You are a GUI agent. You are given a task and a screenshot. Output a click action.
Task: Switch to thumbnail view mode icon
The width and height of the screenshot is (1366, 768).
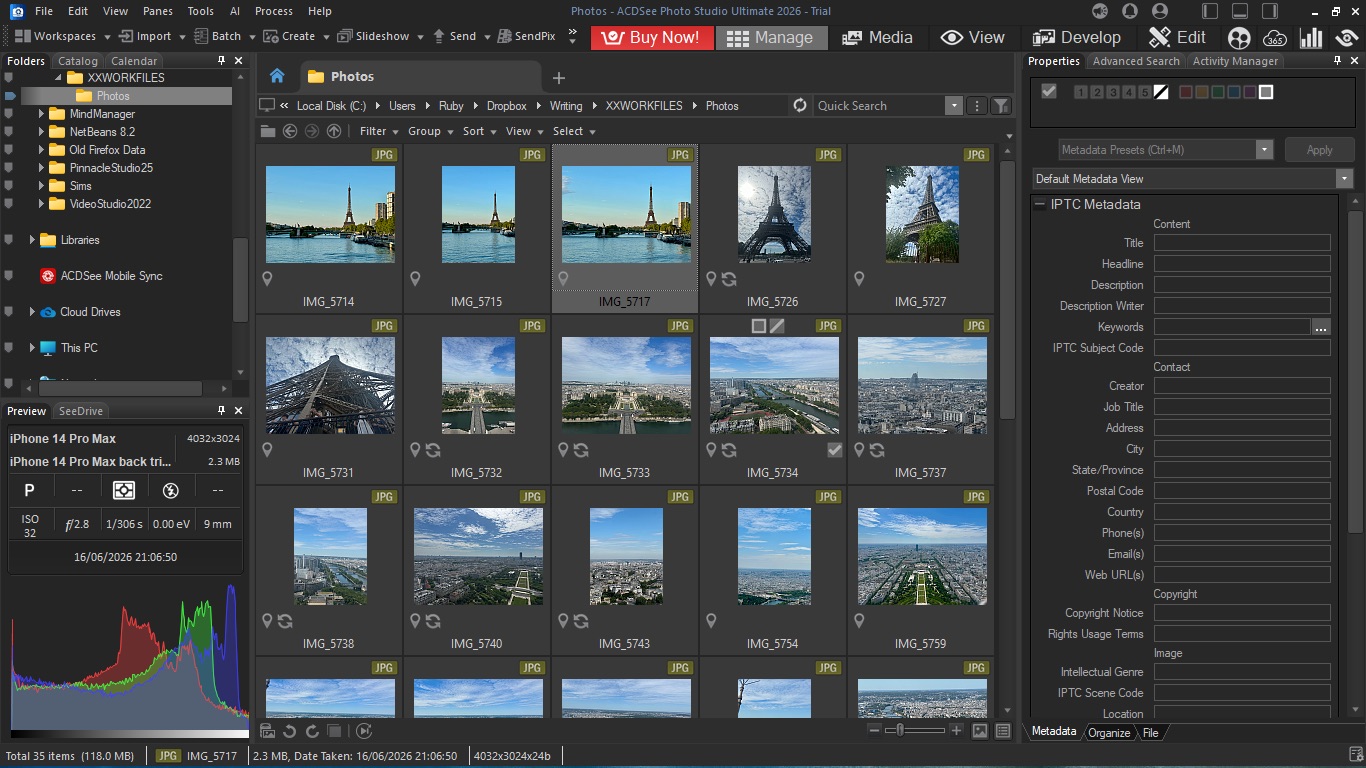tap(980, 731)
